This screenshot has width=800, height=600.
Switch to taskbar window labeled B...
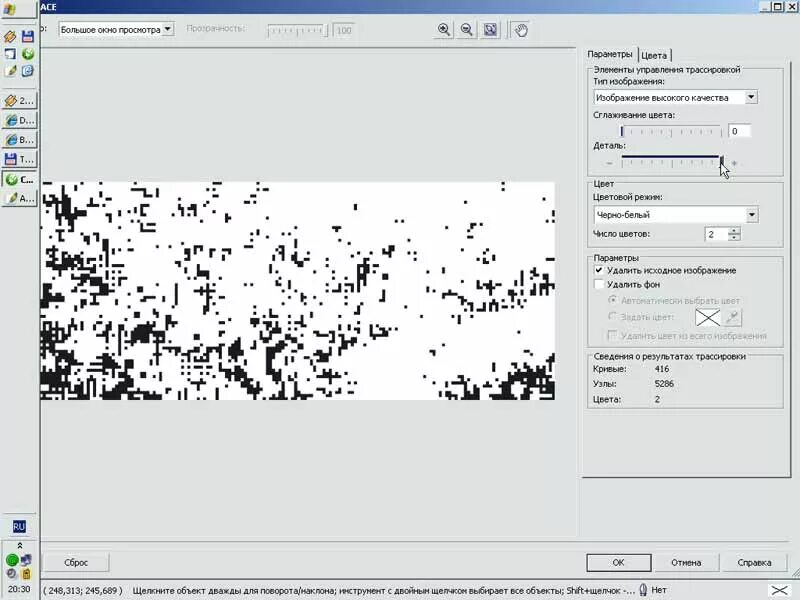pyautogui.click(x=19, y=140)
